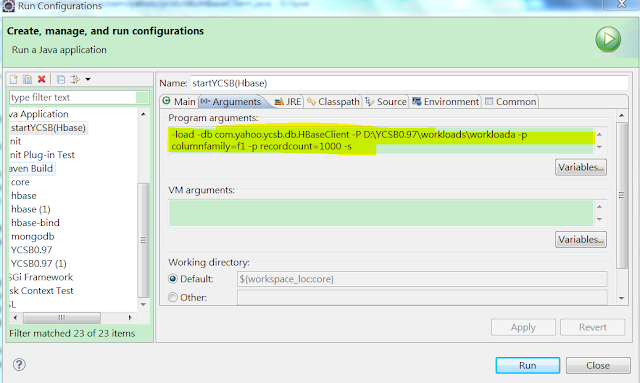Click the Eclipse icon in title bar
Viewport: 640px width, 383px height.
[9, 6]
